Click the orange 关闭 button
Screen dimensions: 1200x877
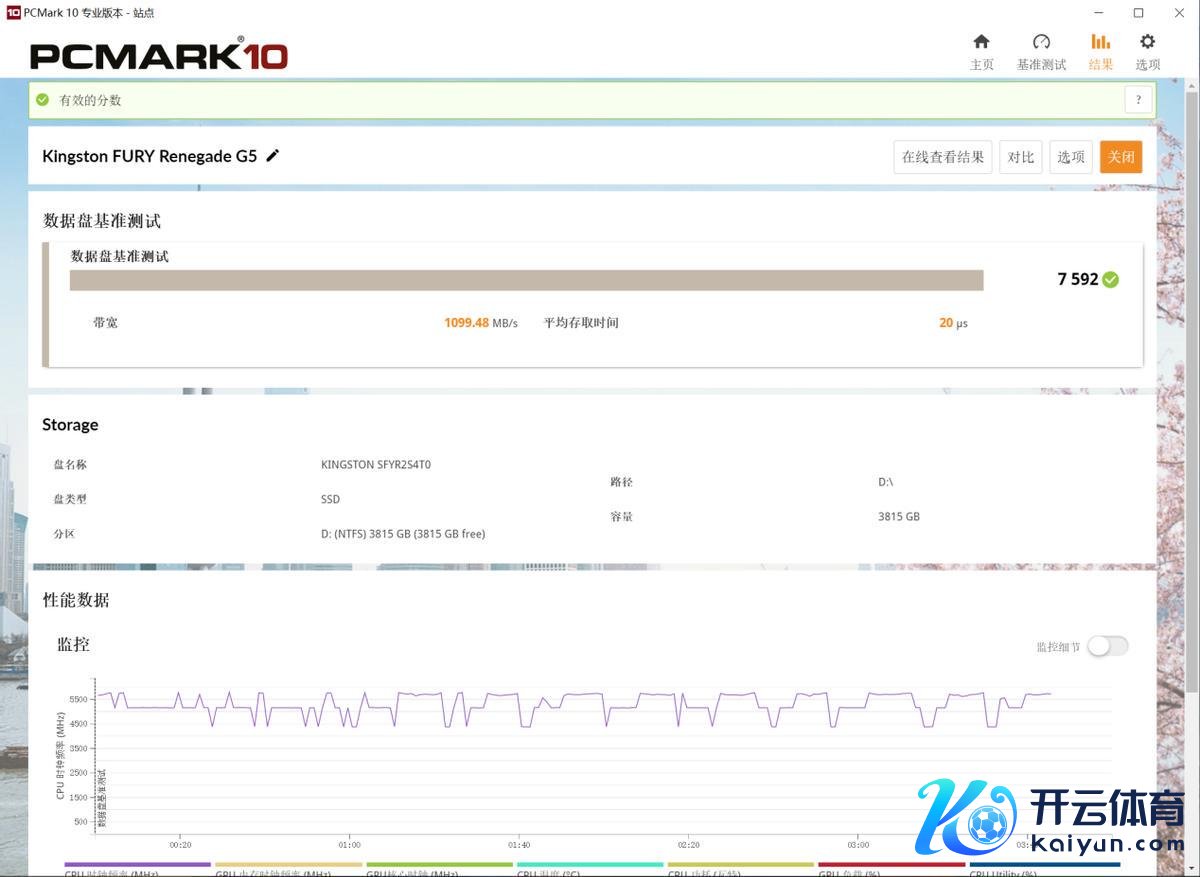[1121, 157]
